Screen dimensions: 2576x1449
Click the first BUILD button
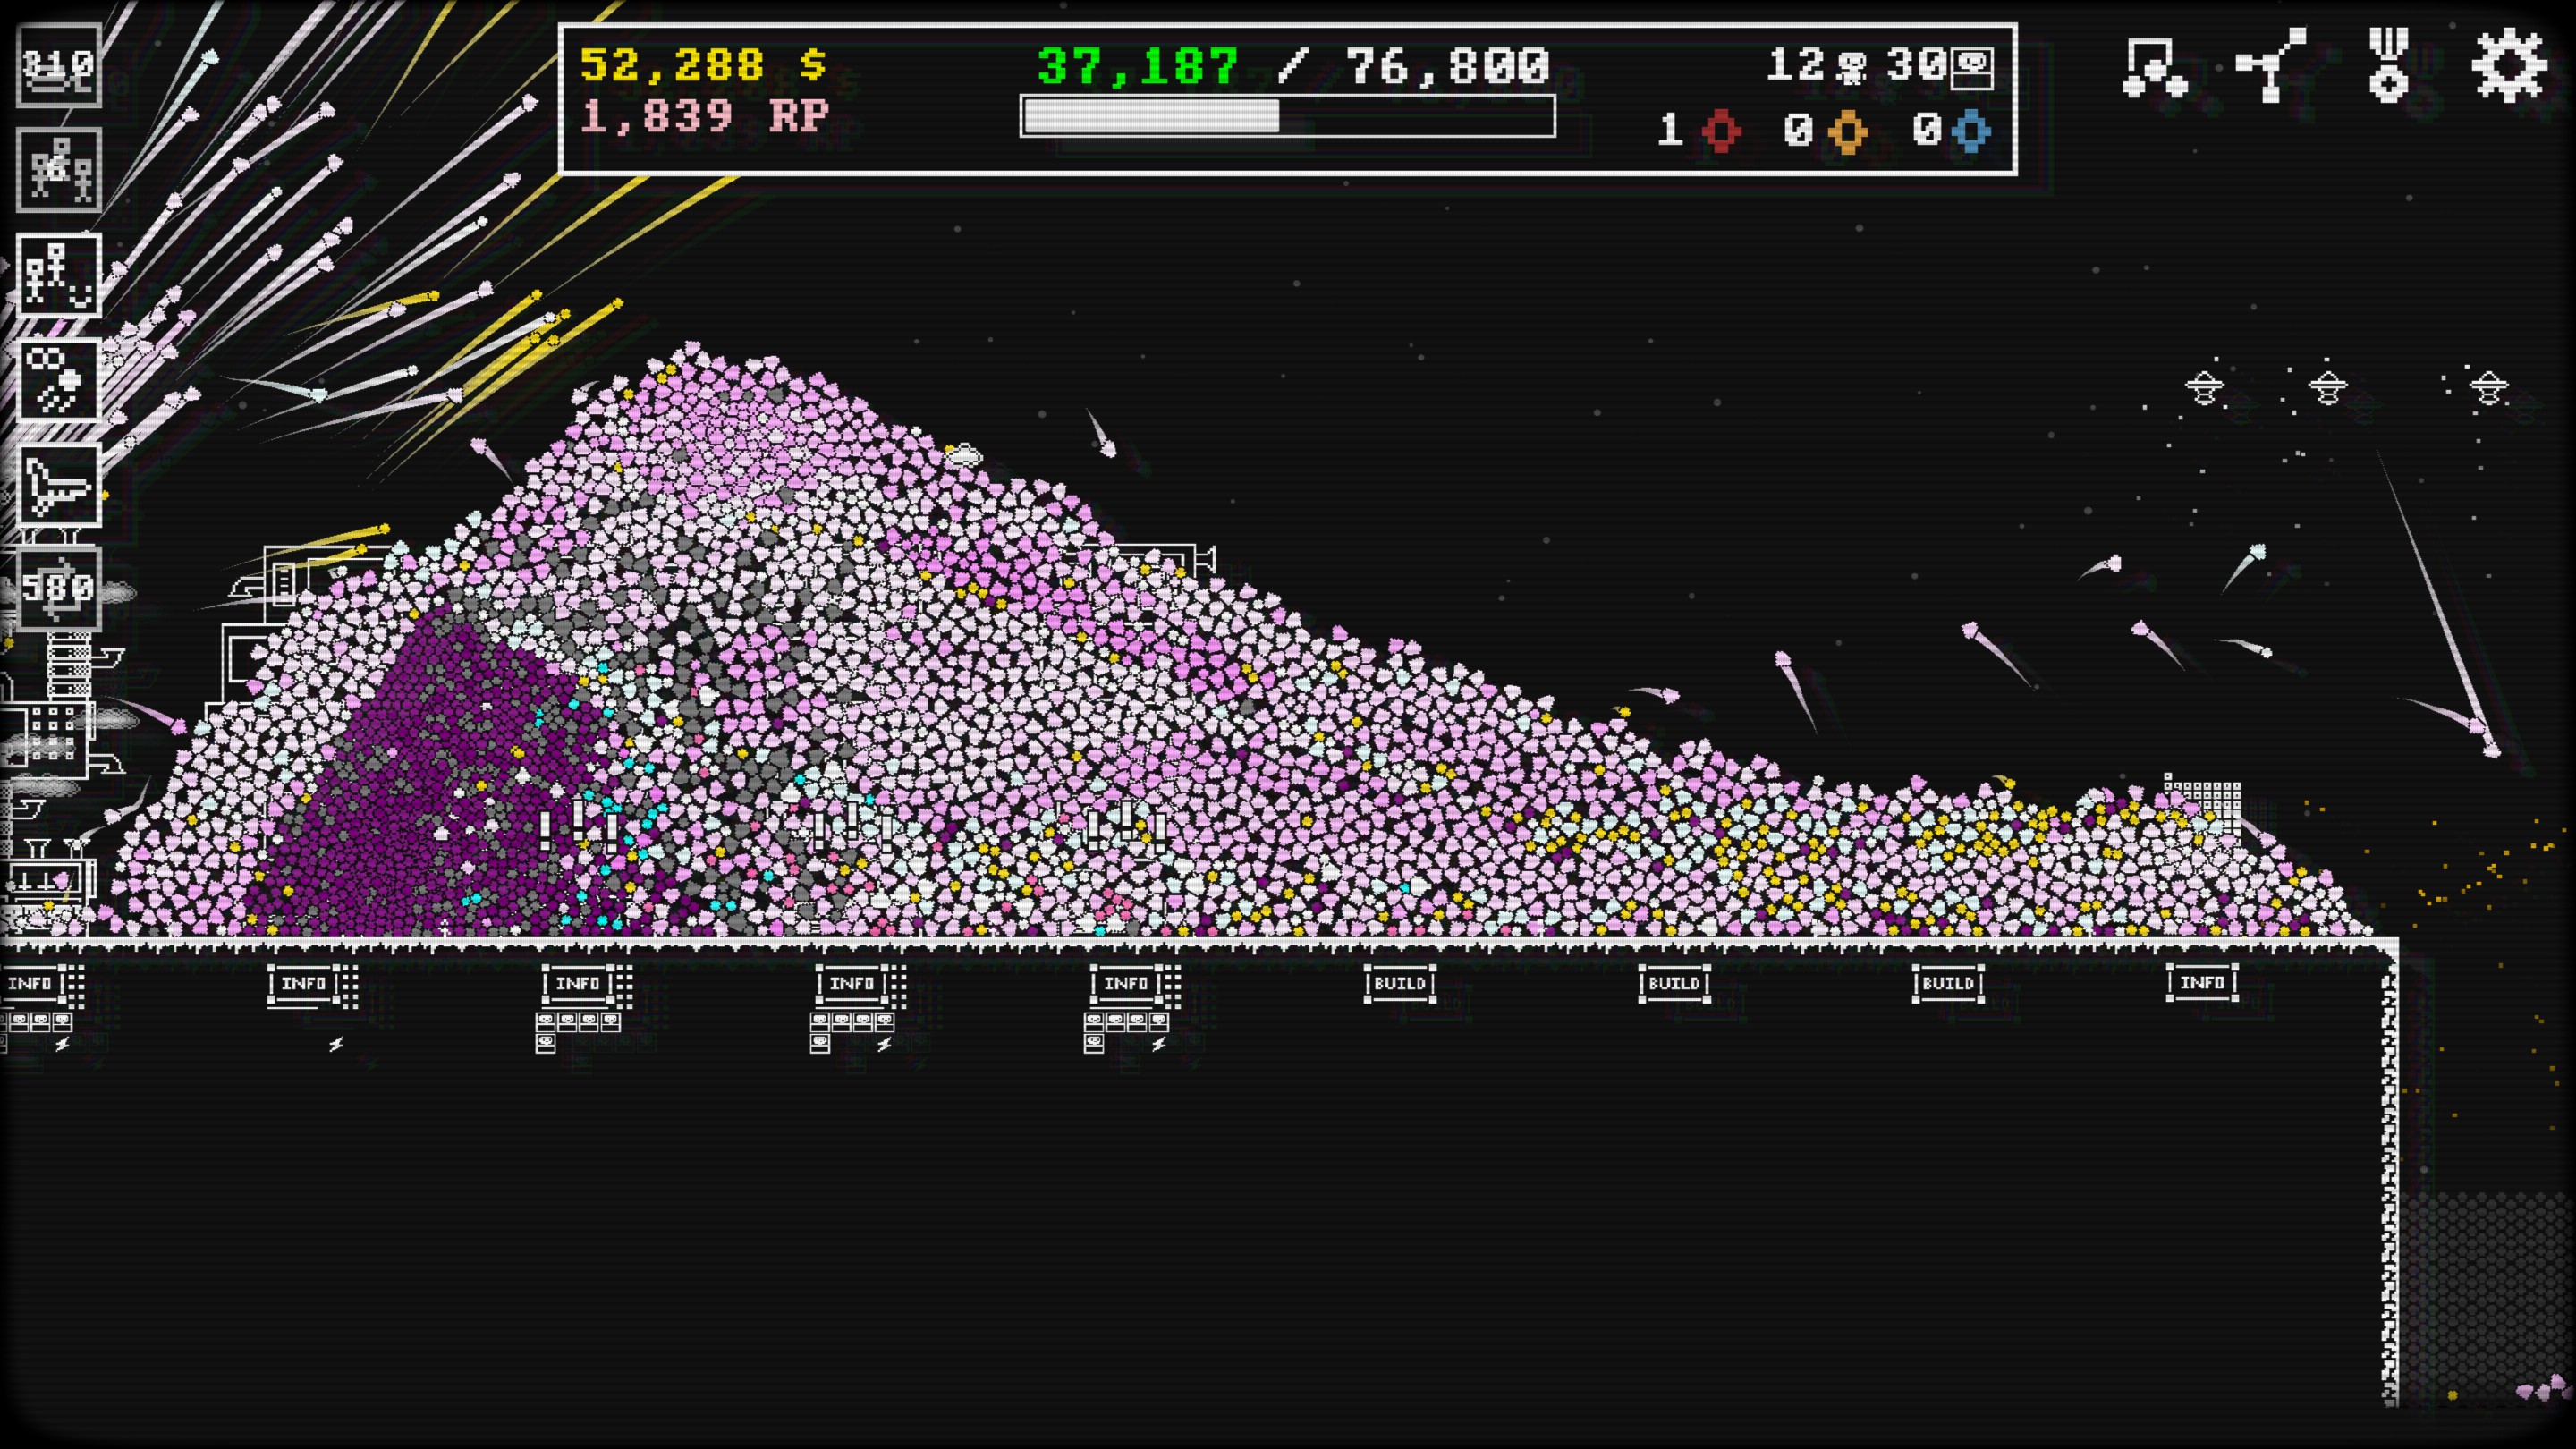(1400, 984)
